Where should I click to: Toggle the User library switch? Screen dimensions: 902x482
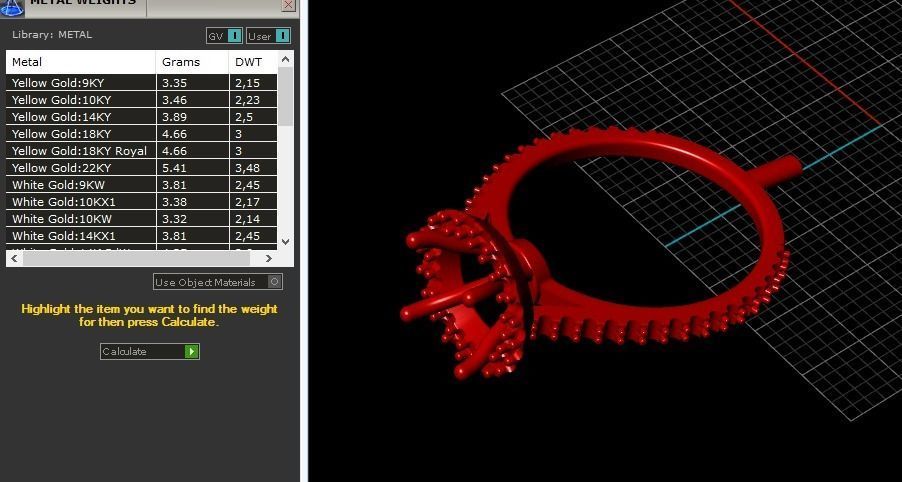269,36
